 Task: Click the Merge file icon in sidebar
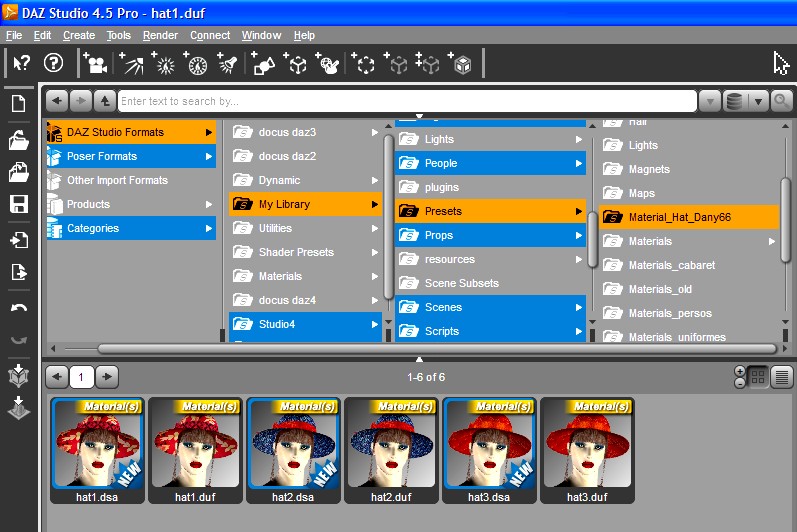pos(19,172)
